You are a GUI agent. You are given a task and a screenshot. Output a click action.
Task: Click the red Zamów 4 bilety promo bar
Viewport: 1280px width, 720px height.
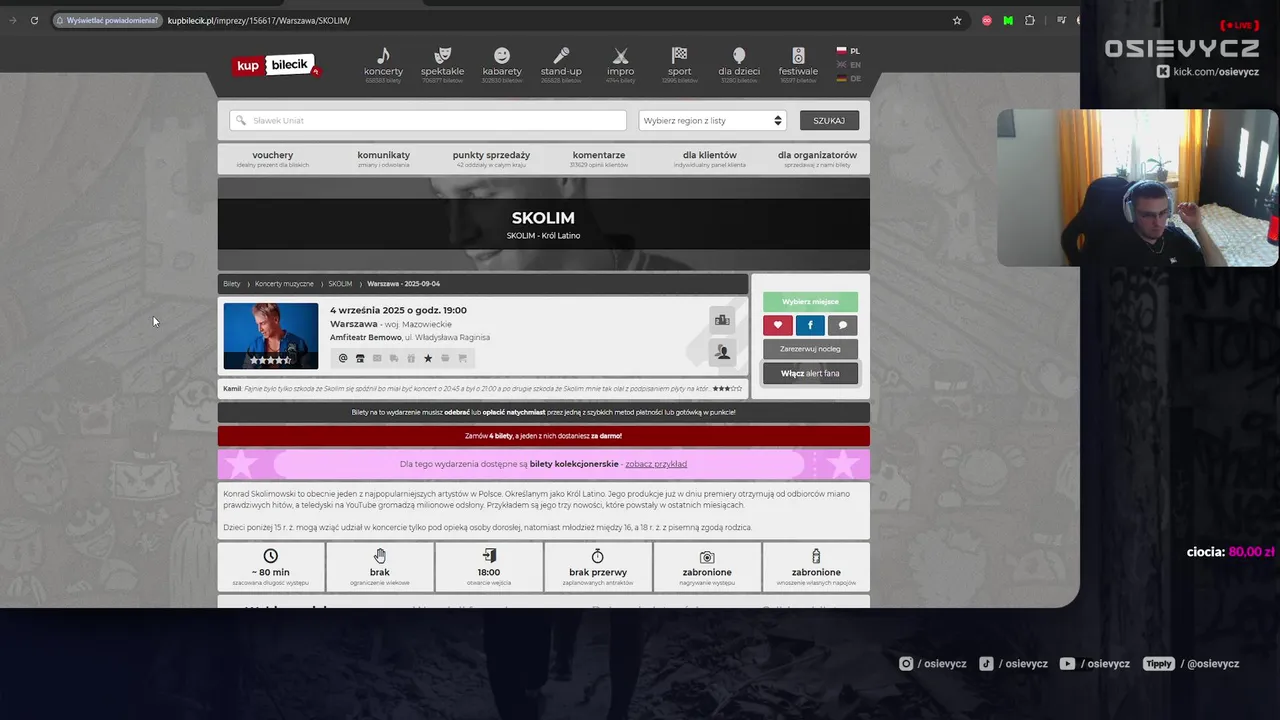pos(544,436)
